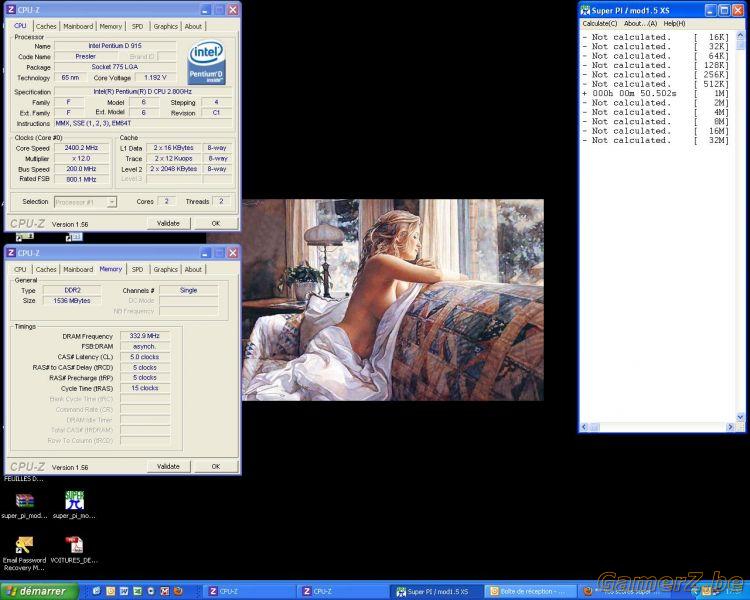Click the red M icon in quick launch
This screenshot has height=600, width=750.
165,591
